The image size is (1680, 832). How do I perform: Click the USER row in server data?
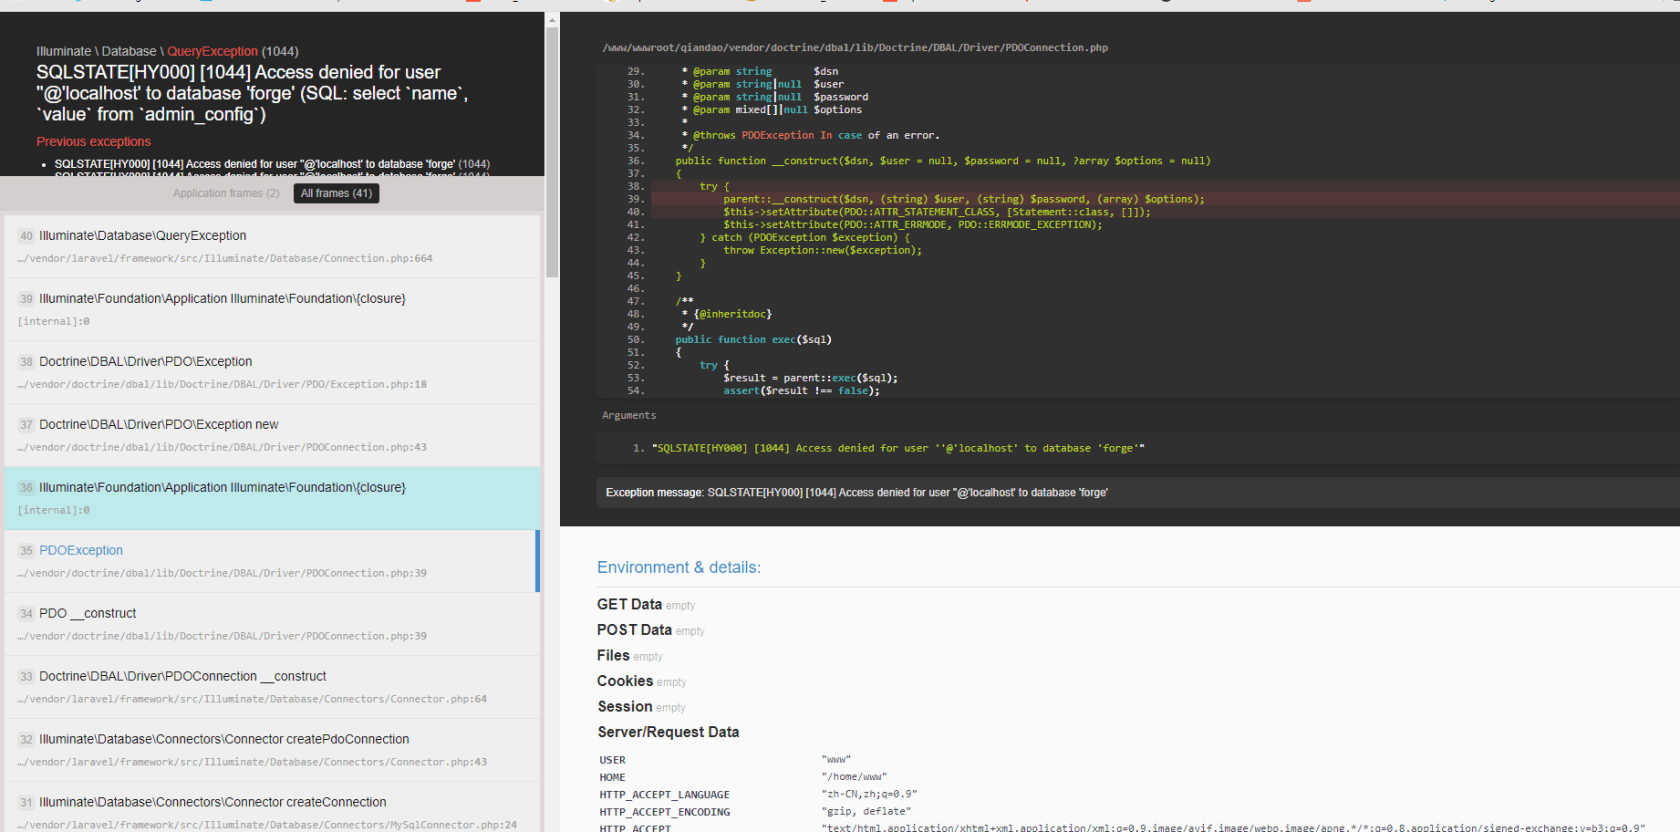[1138, 760]
